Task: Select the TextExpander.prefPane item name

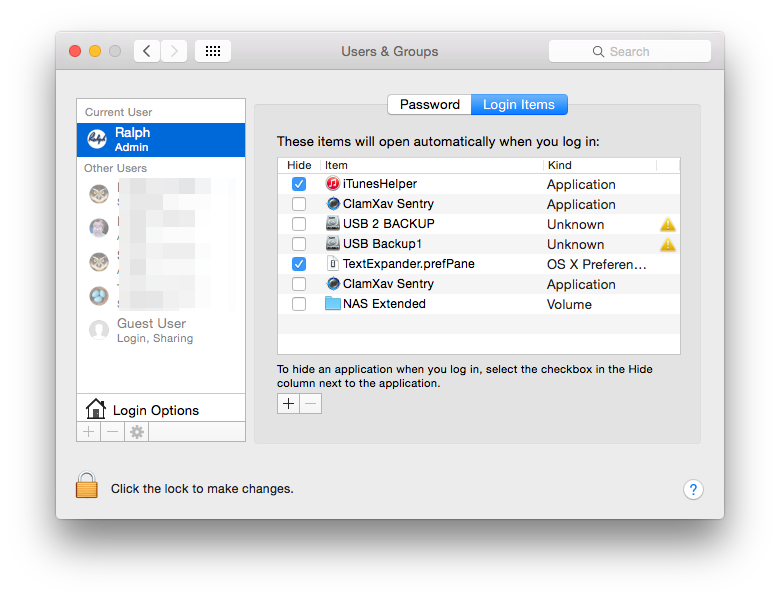Action: [408, 264]
